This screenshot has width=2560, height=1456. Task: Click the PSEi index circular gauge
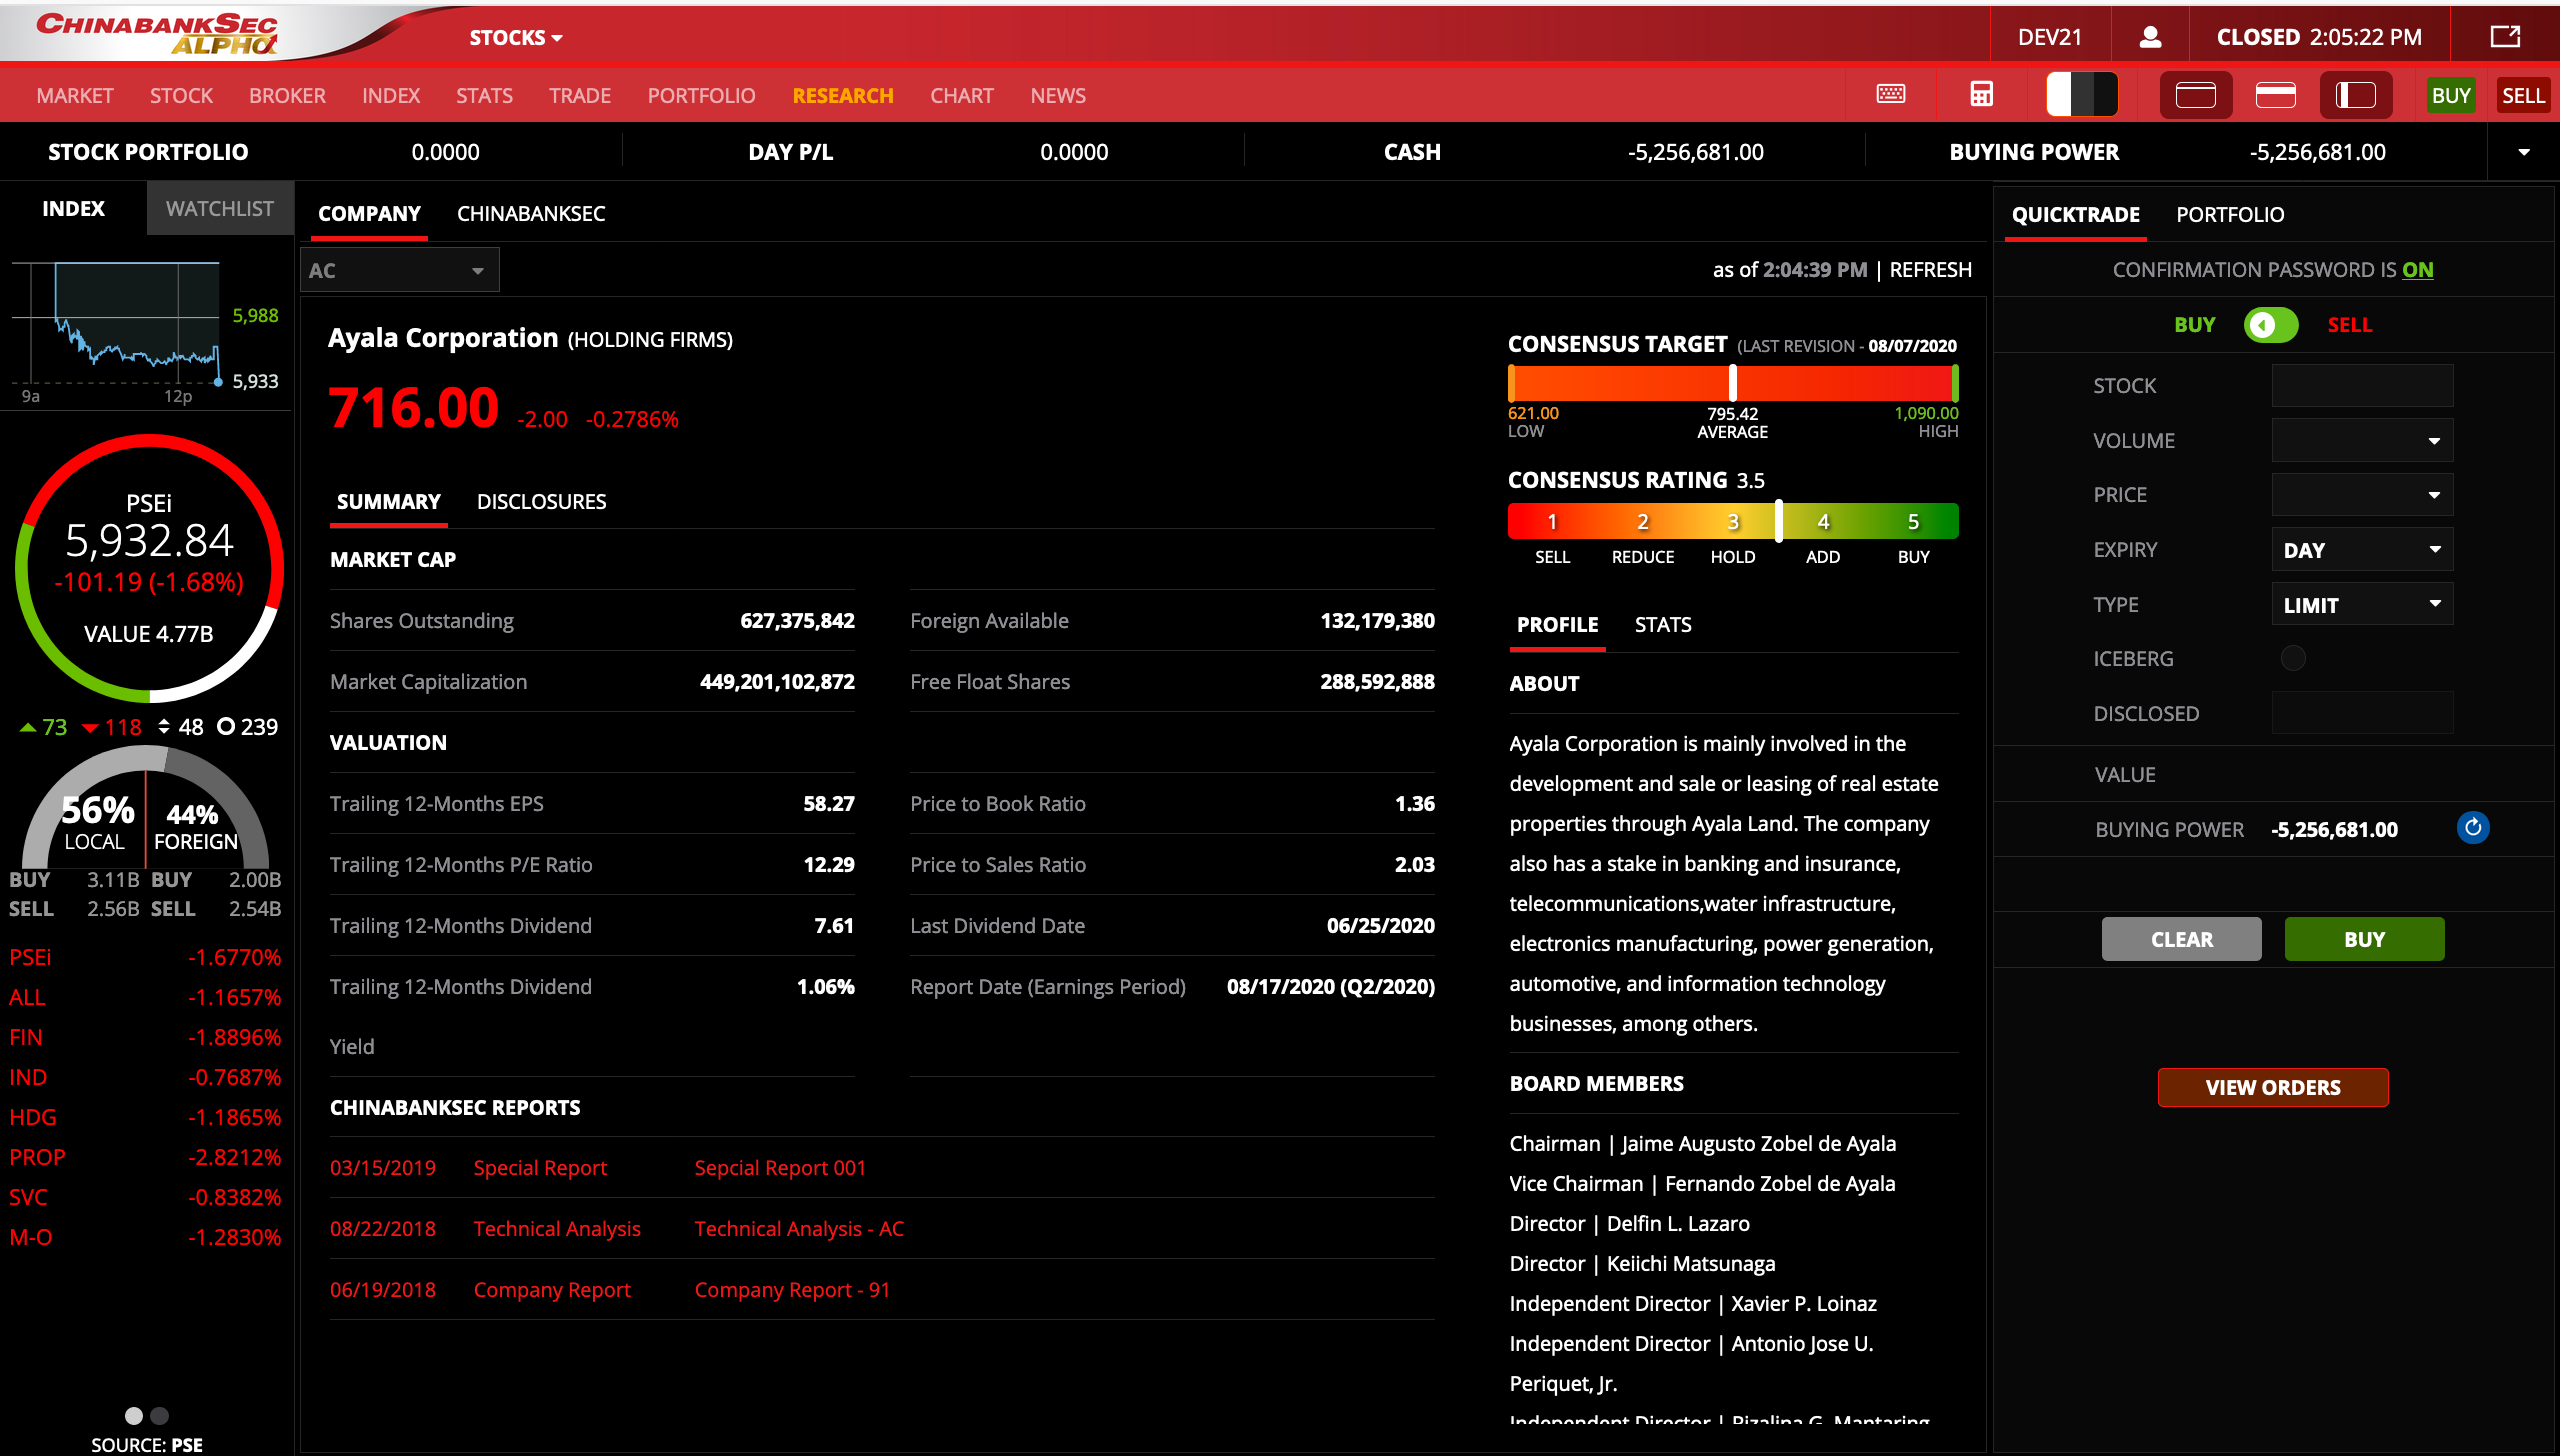point(149,568)
